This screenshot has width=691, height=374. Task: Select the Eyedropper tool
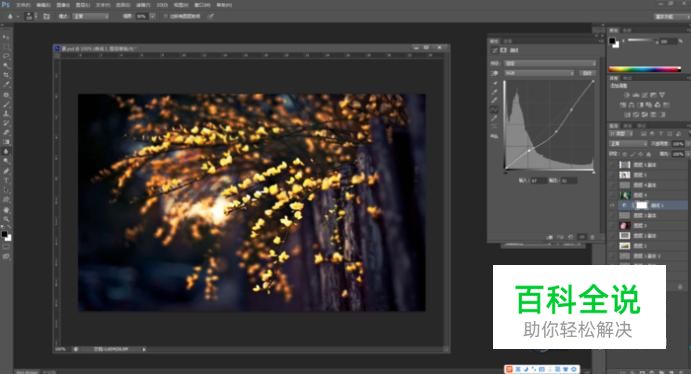click(x=6, y=84)
